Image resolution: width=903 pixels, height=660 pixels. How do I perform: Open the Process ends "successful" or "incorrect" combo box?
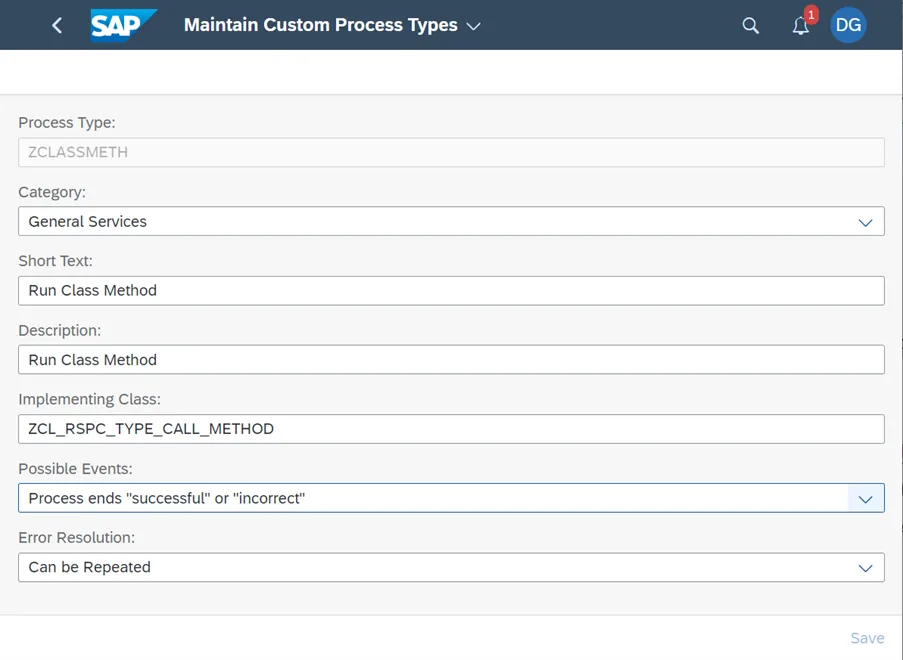coord(430,498)
